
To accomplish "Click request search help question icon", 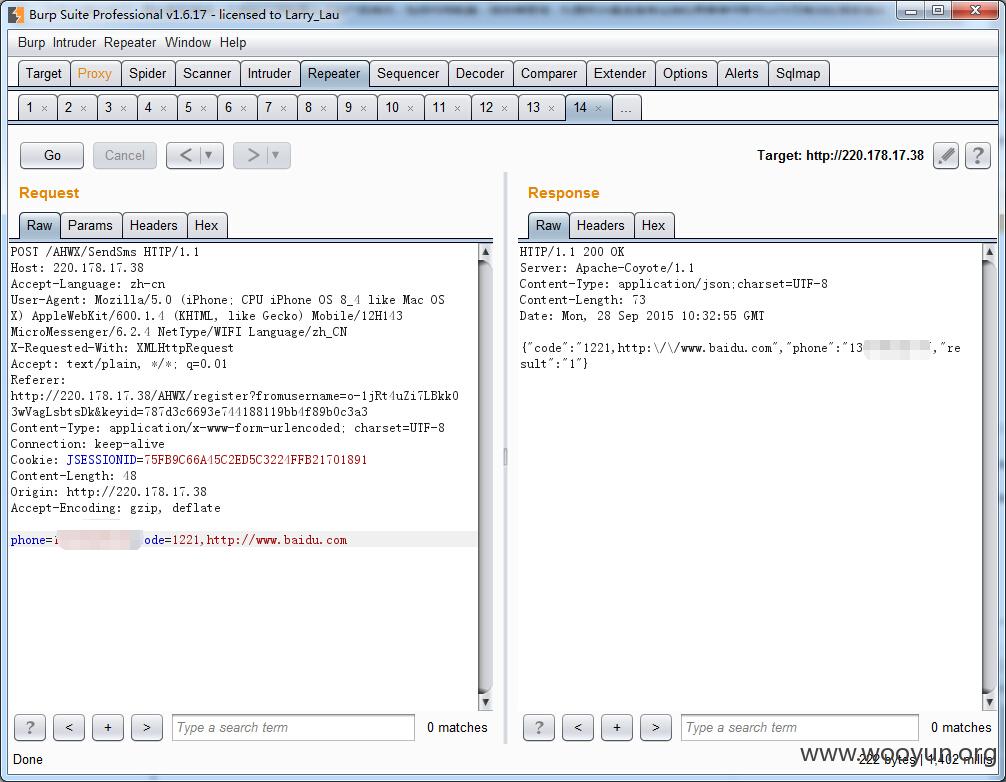I will [x=30, y=727].
